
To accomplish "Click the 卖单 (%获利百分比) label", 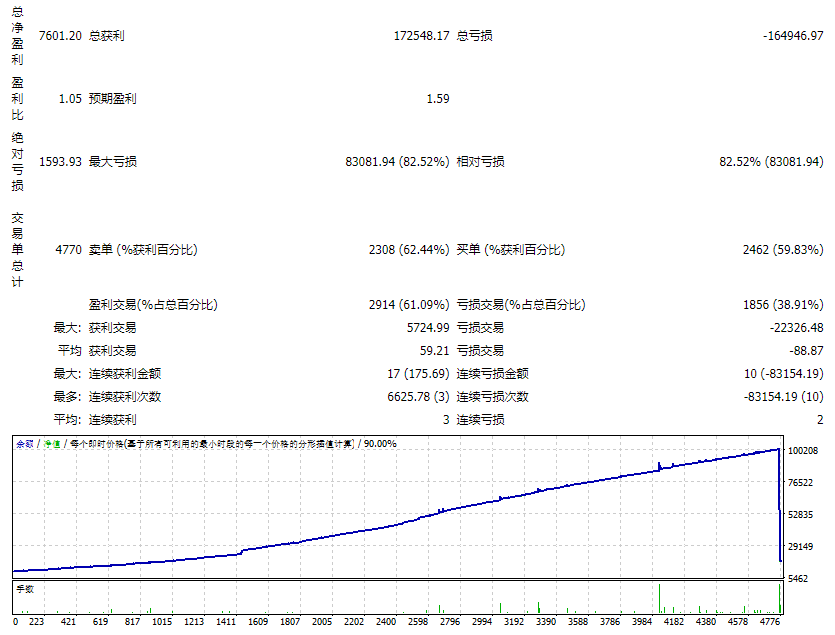I will 143,249.
